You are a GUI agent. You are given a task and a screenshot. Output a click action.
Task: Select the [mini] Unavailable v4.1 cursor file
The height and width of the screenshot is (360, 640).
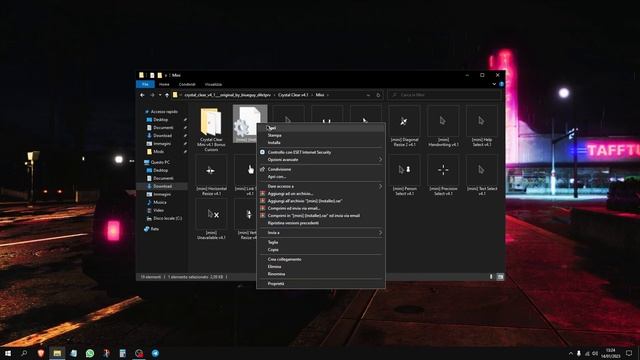(211, 219)
